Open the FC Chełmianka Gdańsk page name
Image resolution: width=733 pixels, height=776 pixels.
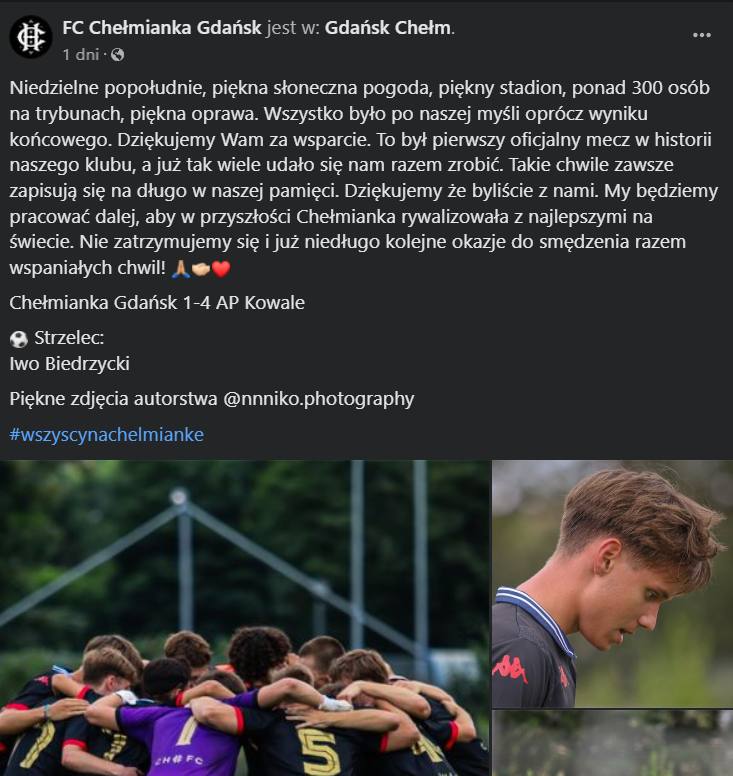(162, 28)
